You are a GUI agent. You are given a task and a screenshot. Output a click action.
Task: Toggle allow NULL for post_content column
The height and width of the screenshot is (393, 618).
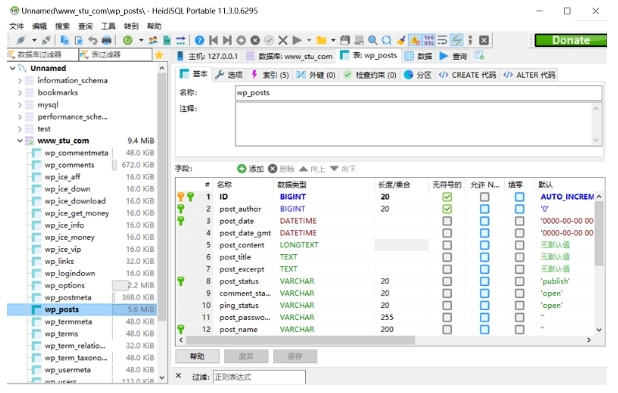click(484, 245)
